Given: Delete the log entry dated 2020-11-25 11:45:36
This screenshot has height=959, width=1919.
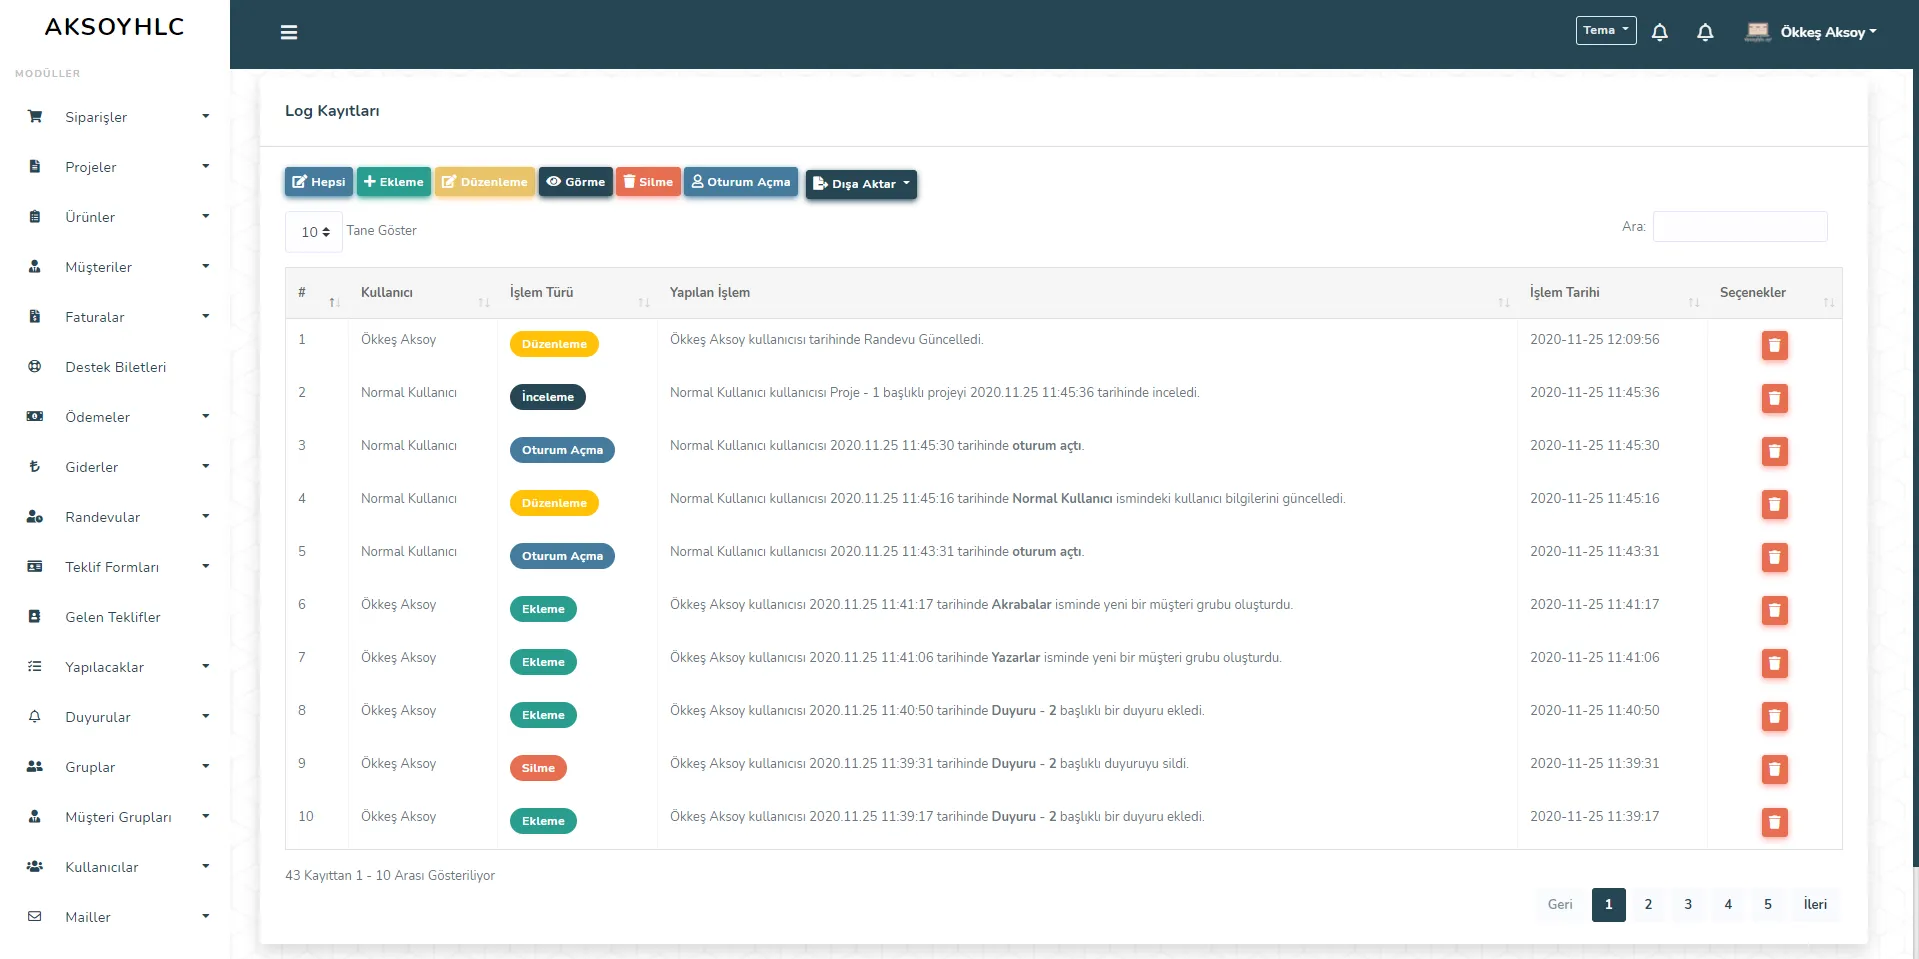Looking at the screenshot, I should coord(1774,398).
